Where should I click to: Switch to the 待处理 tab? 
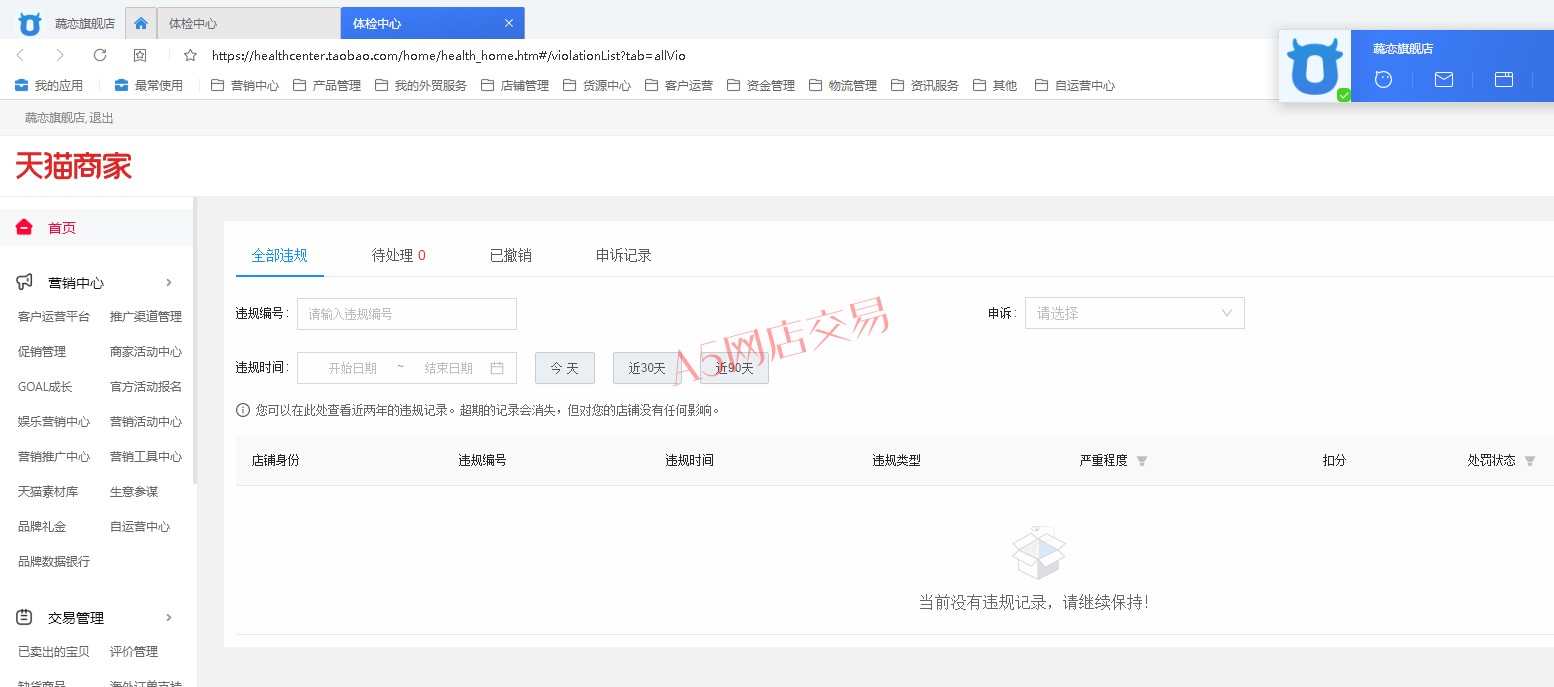pyautogui.click(x=399, y=255)
